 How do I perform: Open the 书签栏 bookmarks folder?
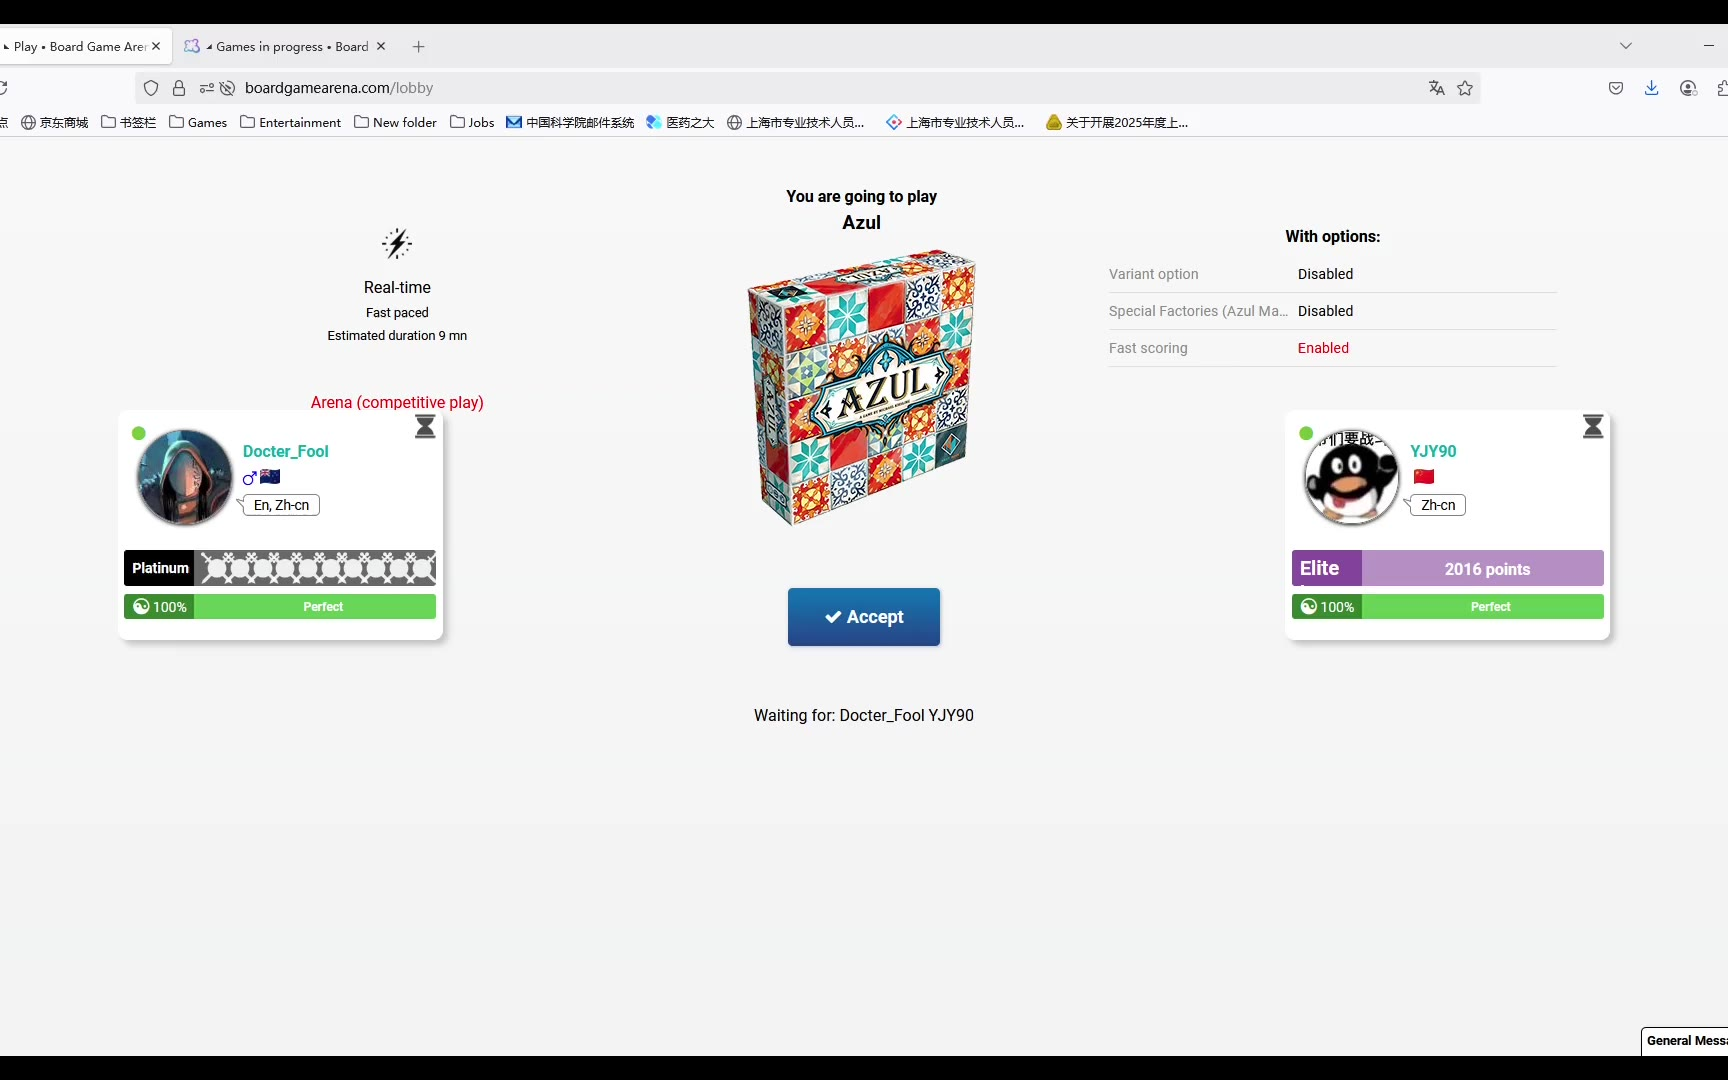tap(129, 122)
